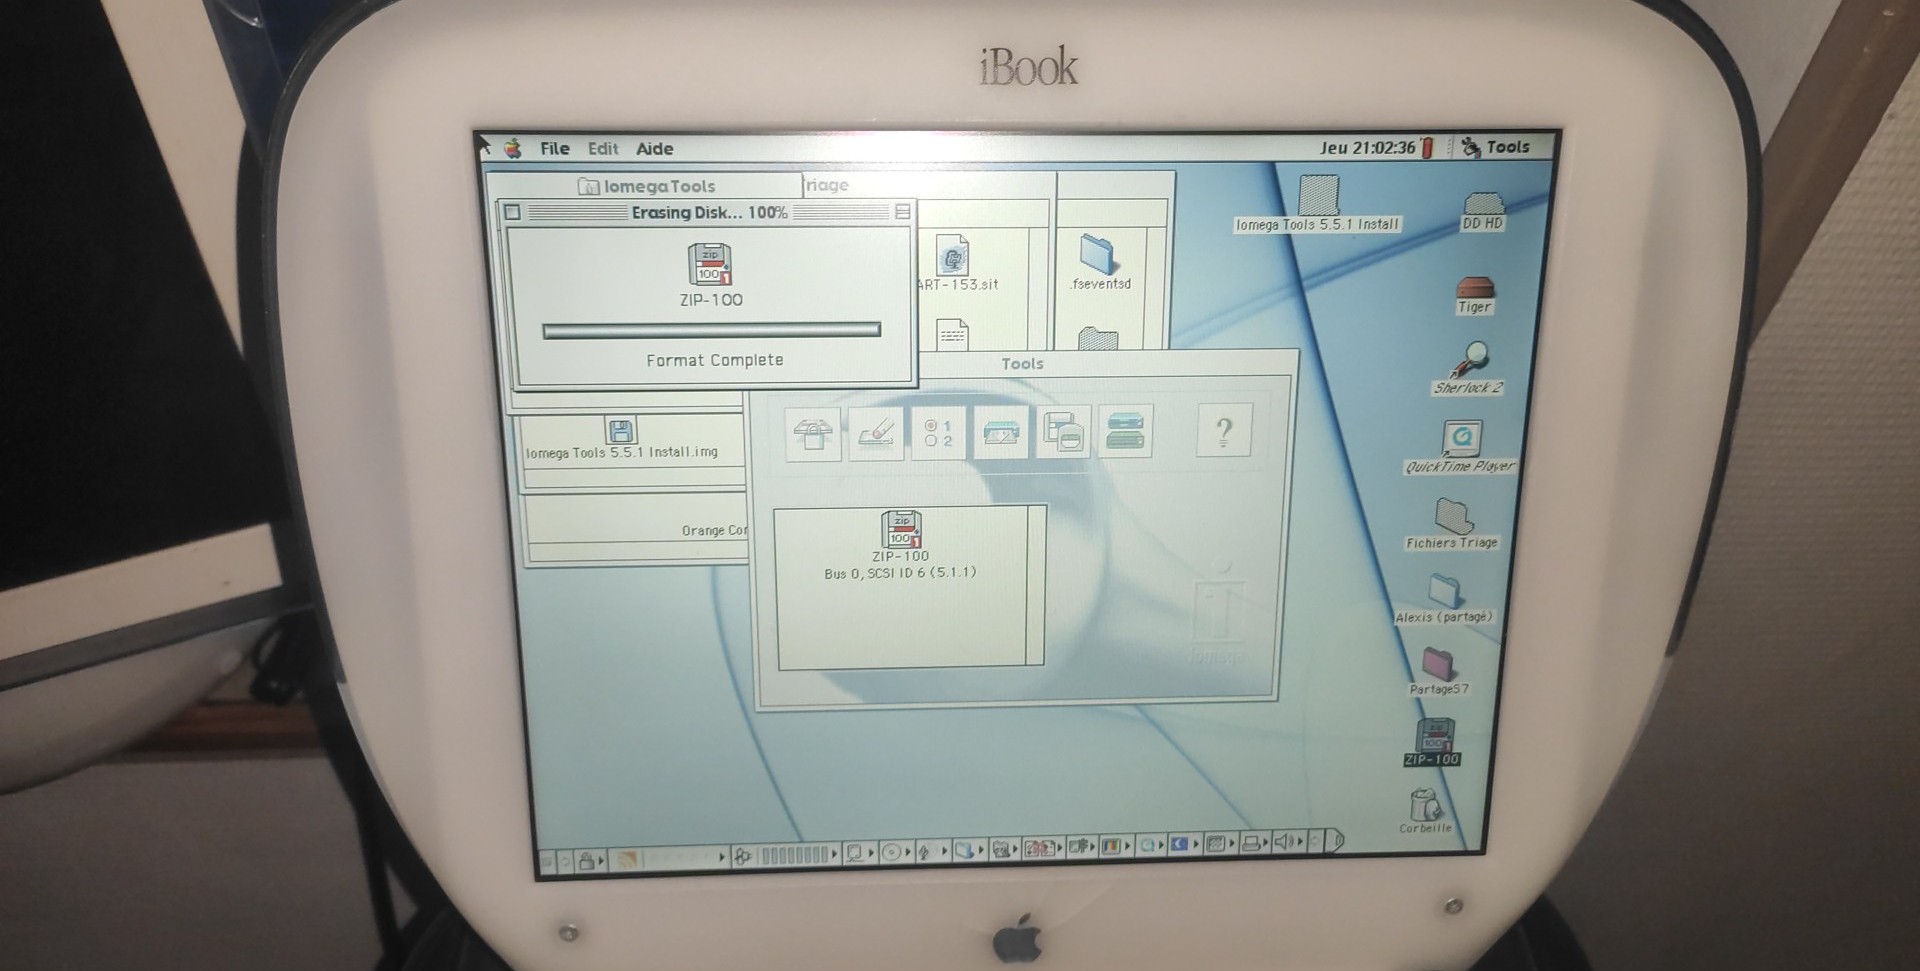Click the stacked drives icon in Tools toolbar

[1125, 433]
